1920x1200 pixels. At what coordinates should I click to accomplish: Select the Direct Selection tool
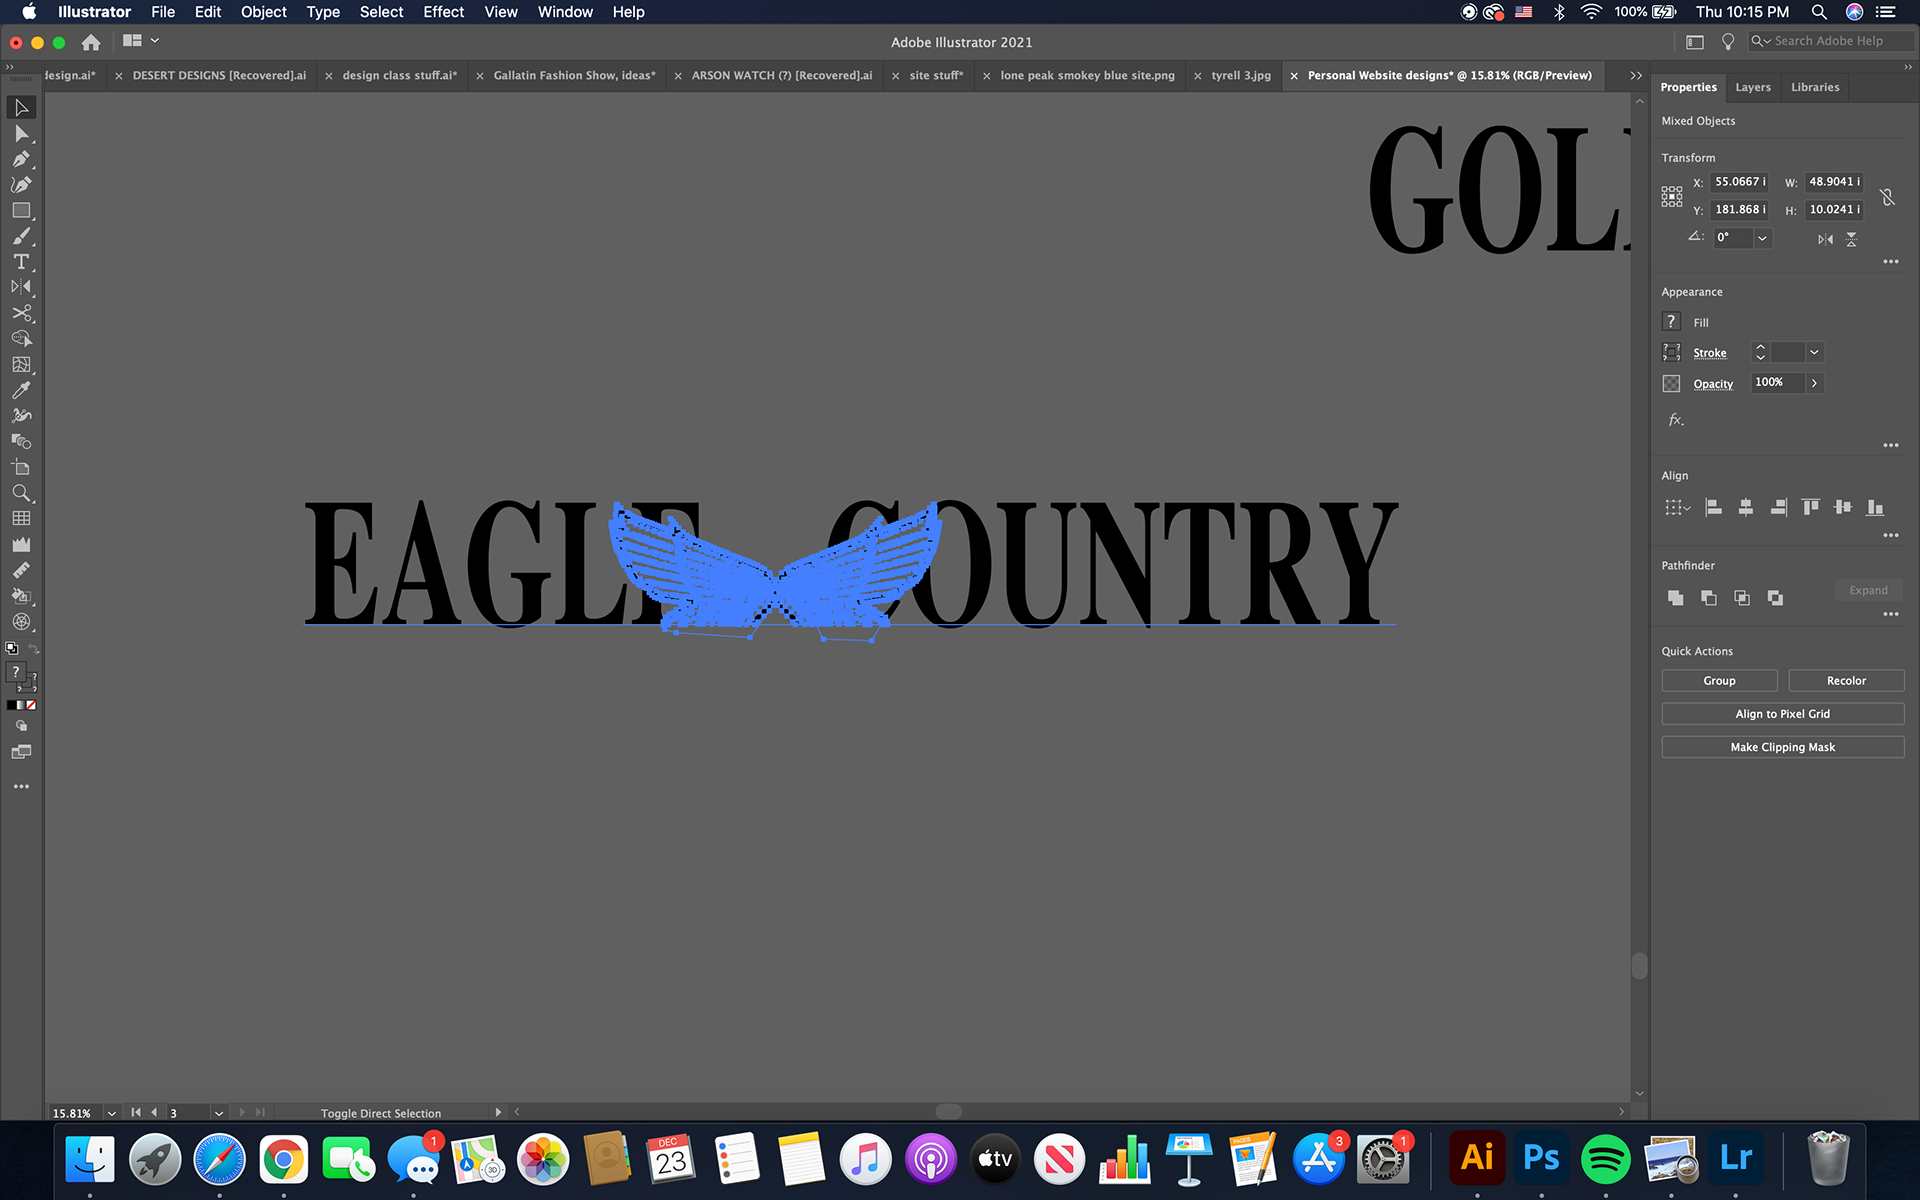click(21, 134)
